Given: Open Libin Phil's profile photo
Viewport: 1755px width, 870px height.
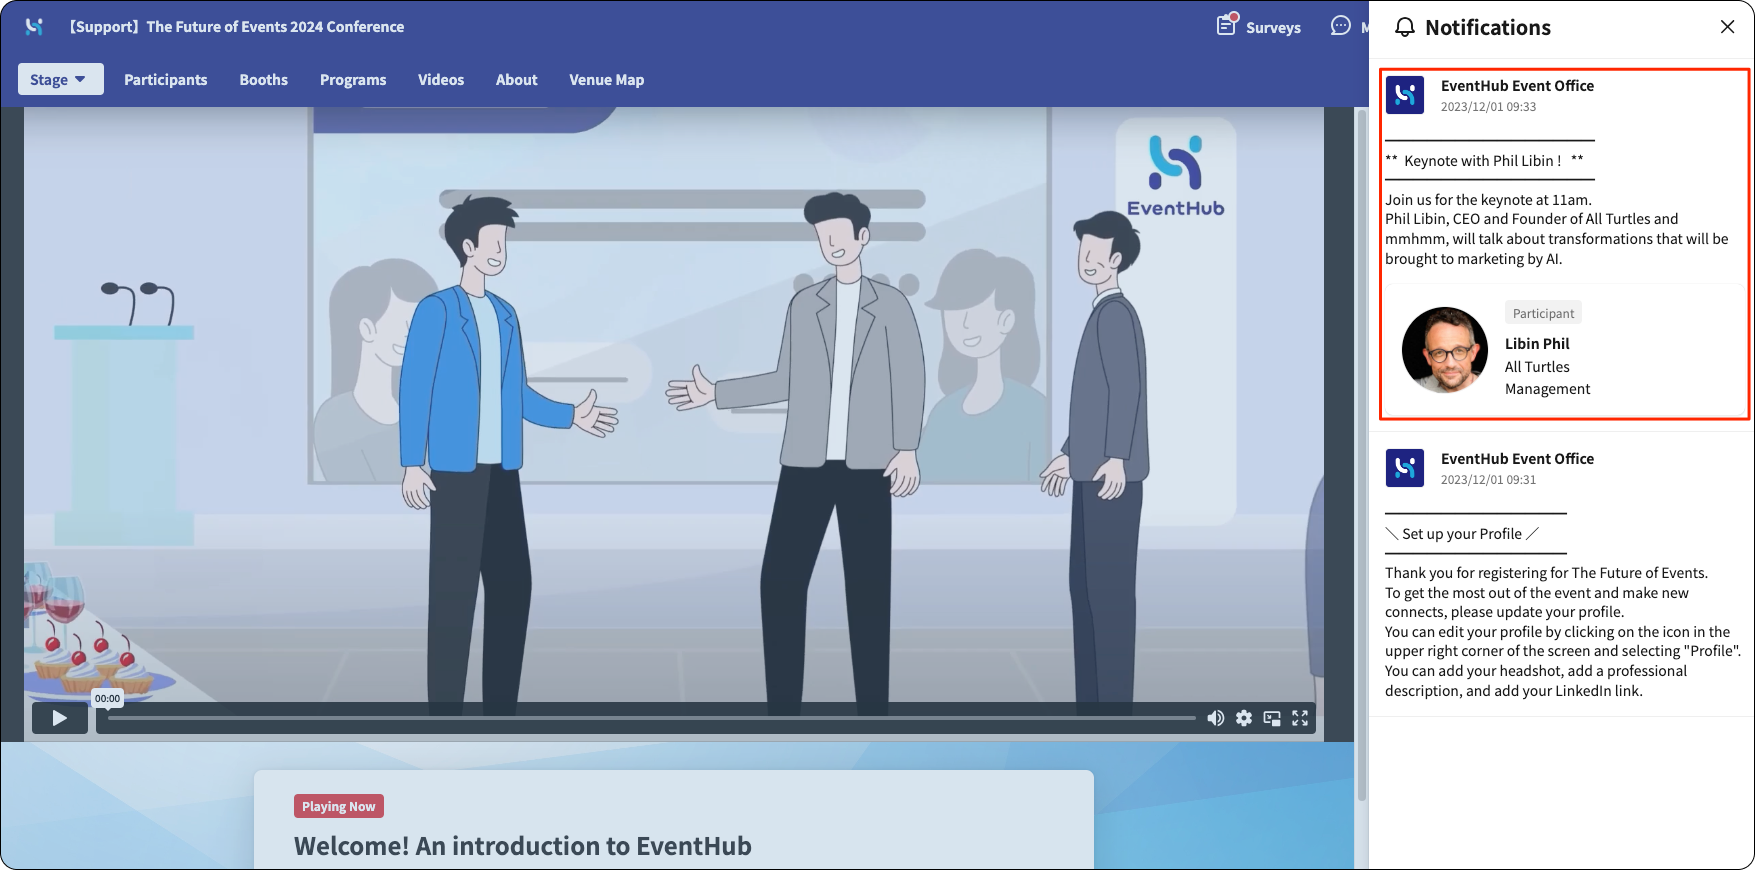Looking at the screenshot, I should (1445, 350).
